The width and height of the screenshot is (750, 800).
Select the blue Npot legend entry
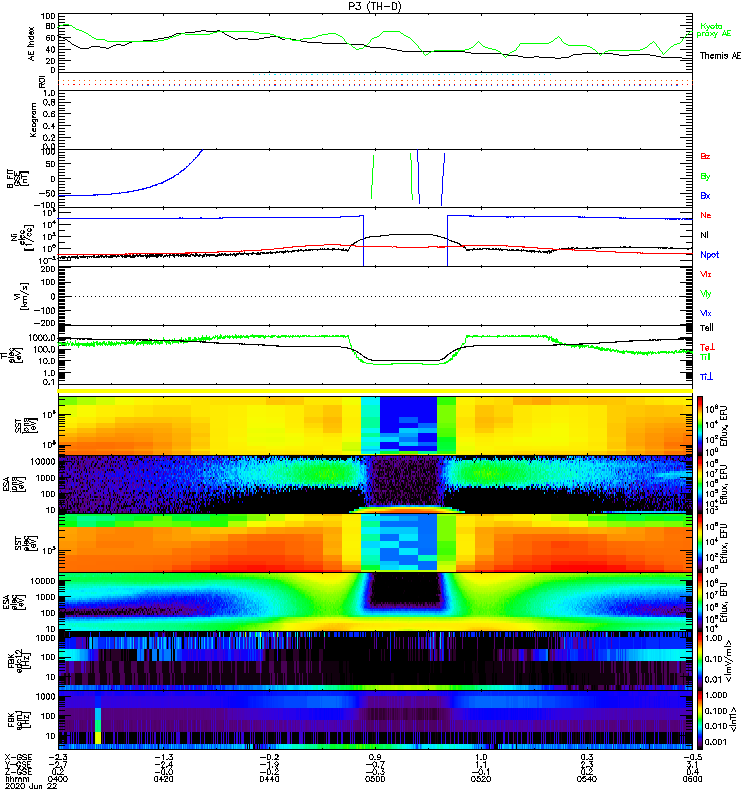(x=710, y=255)
